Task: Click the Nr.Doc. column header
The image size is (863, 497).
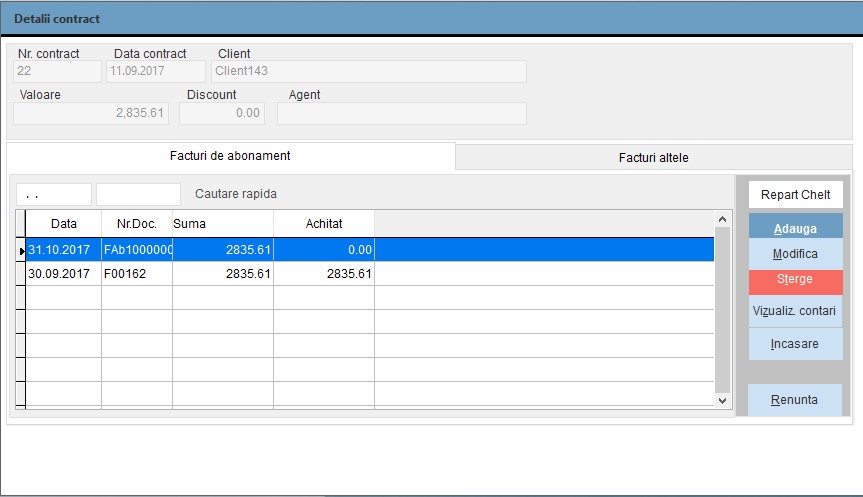Action: 137,224
